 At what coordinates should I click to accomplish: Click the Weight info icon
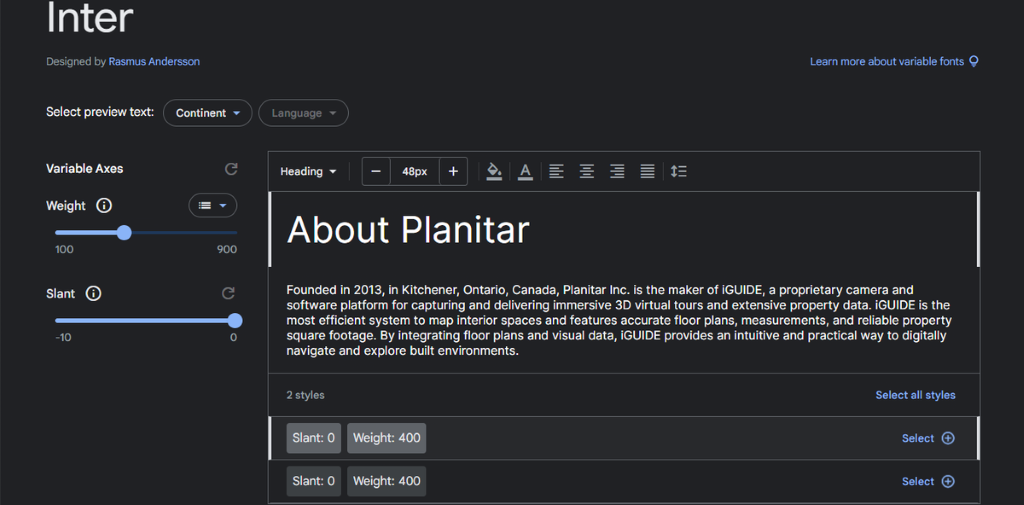(104, 206)
